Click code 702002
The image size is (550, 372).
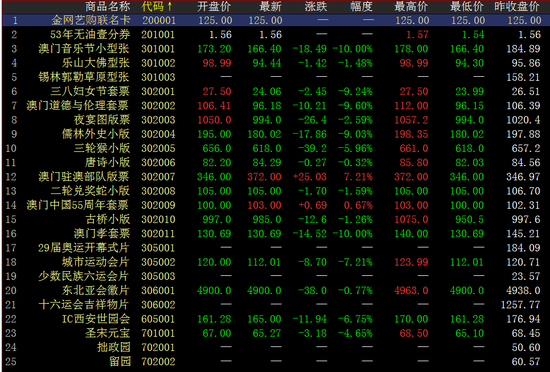pyautogui.click(x=158, y=361)
